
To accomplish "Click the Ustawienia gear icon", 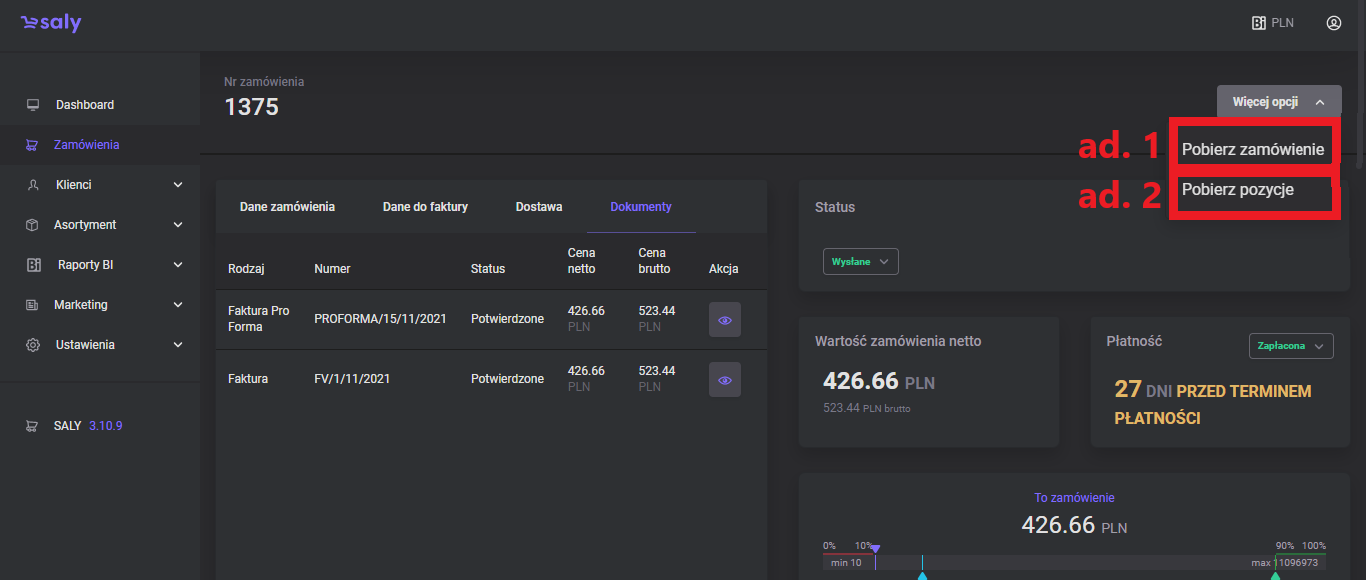I will pos(32,345).
